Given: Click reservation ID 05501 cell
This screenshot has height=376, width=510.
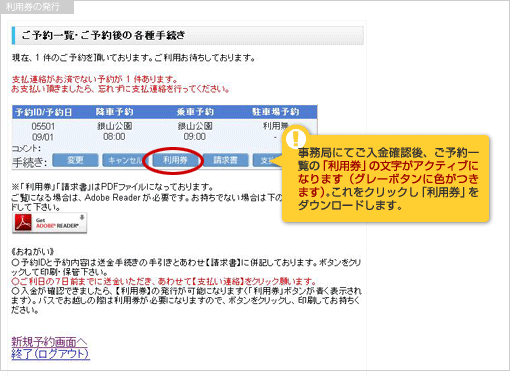Looking at the screenshot, I should click(x=43, y=127).
